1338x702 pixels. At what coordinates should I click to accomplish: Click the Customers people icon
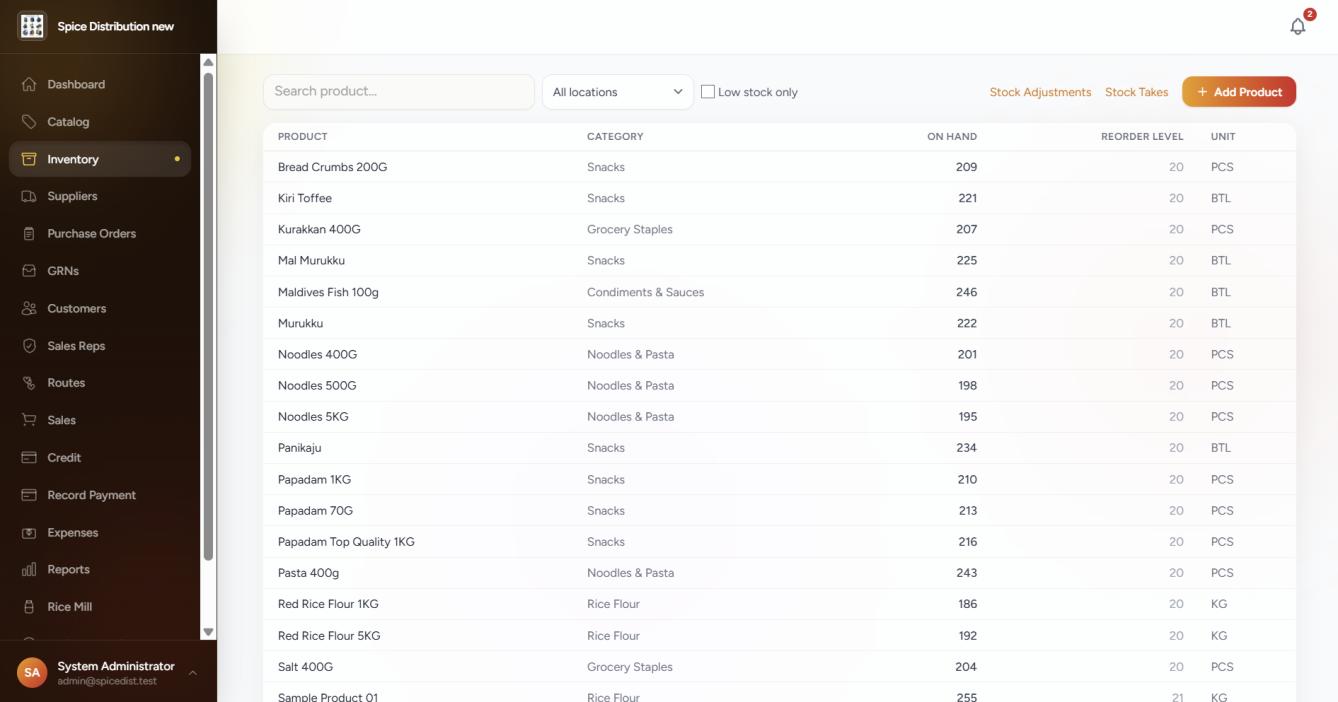coord(29,309)
